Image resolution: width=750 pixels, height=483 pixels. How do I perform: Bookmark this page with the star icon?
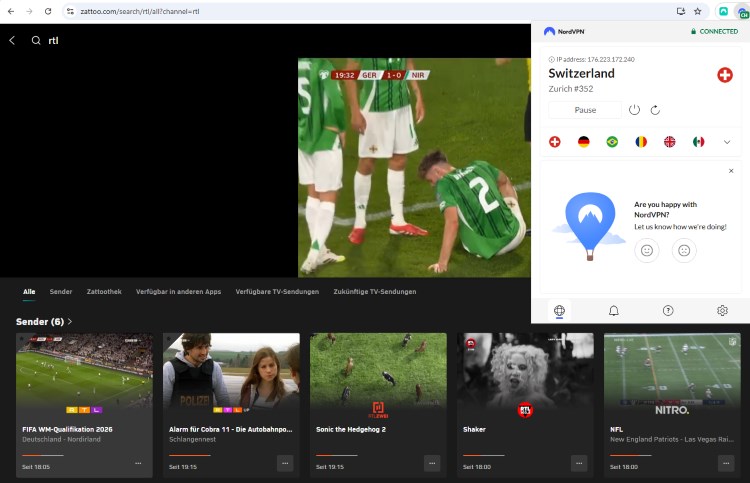click(697, 11)
